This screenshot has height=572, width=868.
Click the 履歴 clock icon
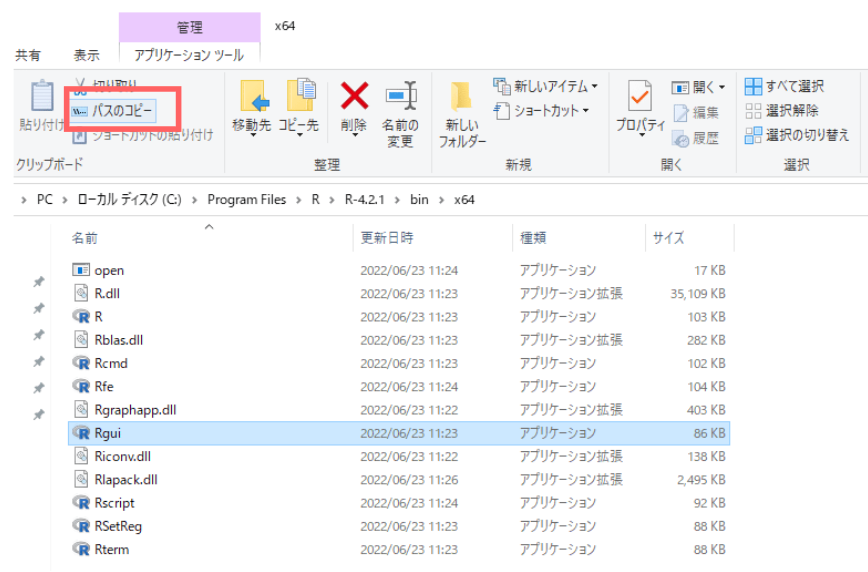[x=680, y=139]
